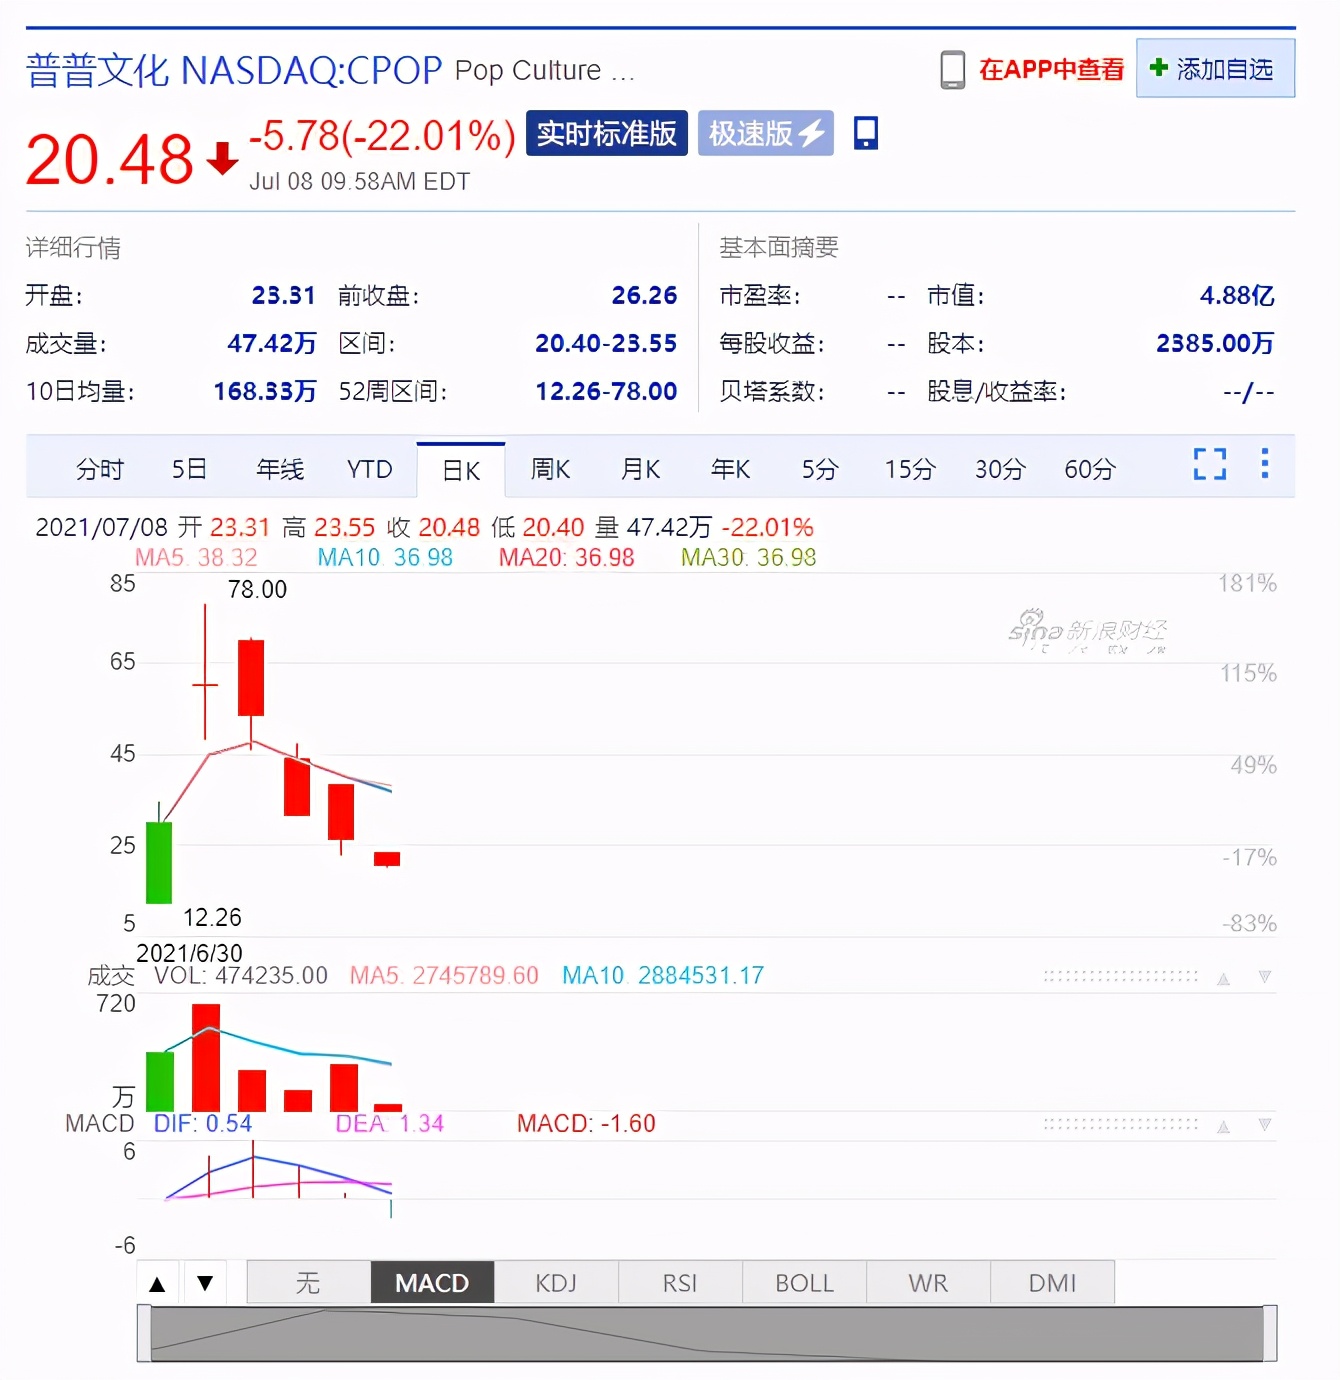Click the 前收盘 value 26.26
1340x1380 pixels.
click(644, 295)
